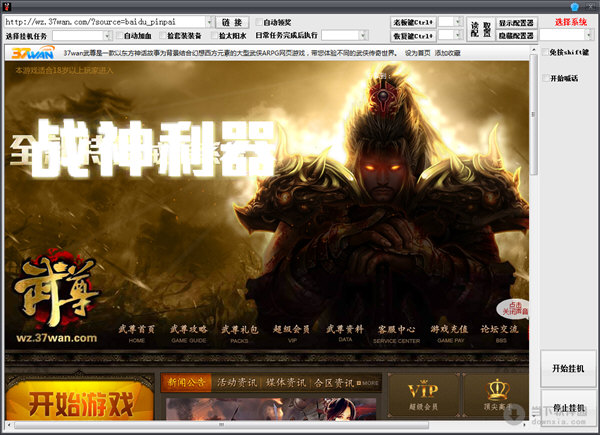Viewport: 600px width, 435px height.
Task: Enable the 开始喊话 checkbox
Action: click(546, 78)
